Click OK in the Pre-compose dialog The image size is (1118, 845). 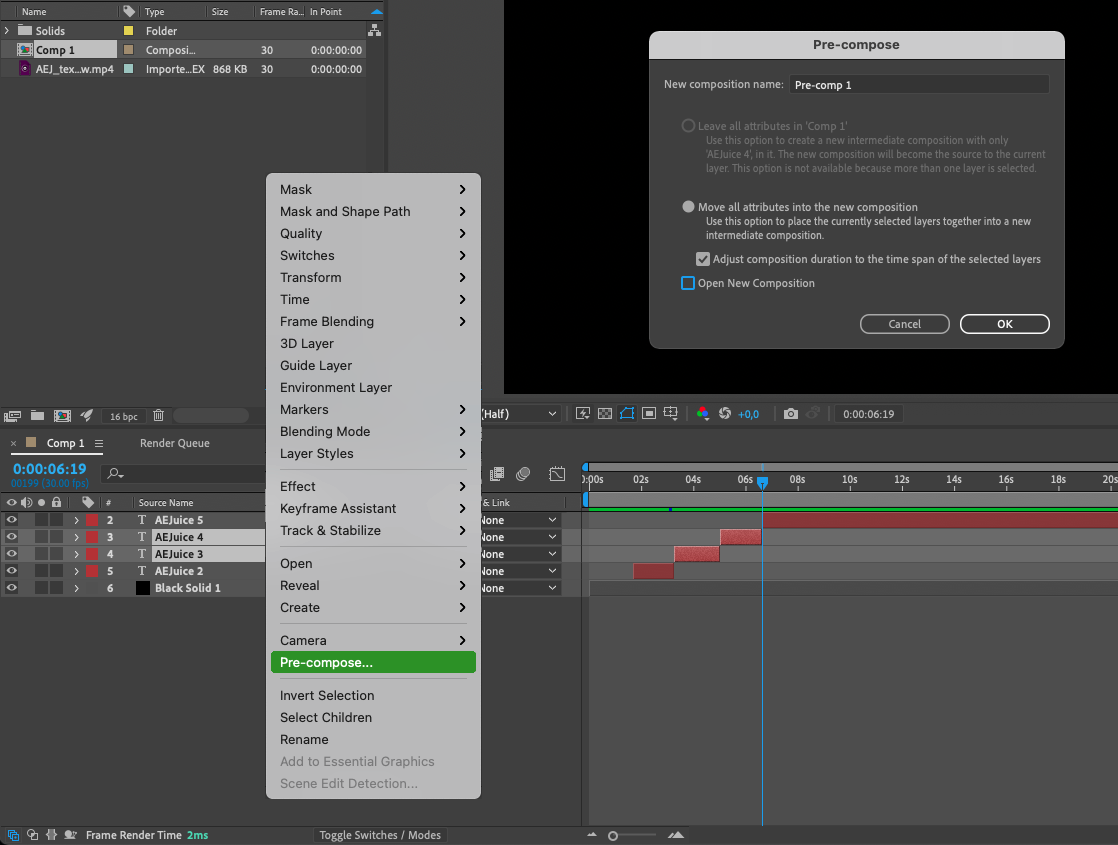click(1004, 324)
